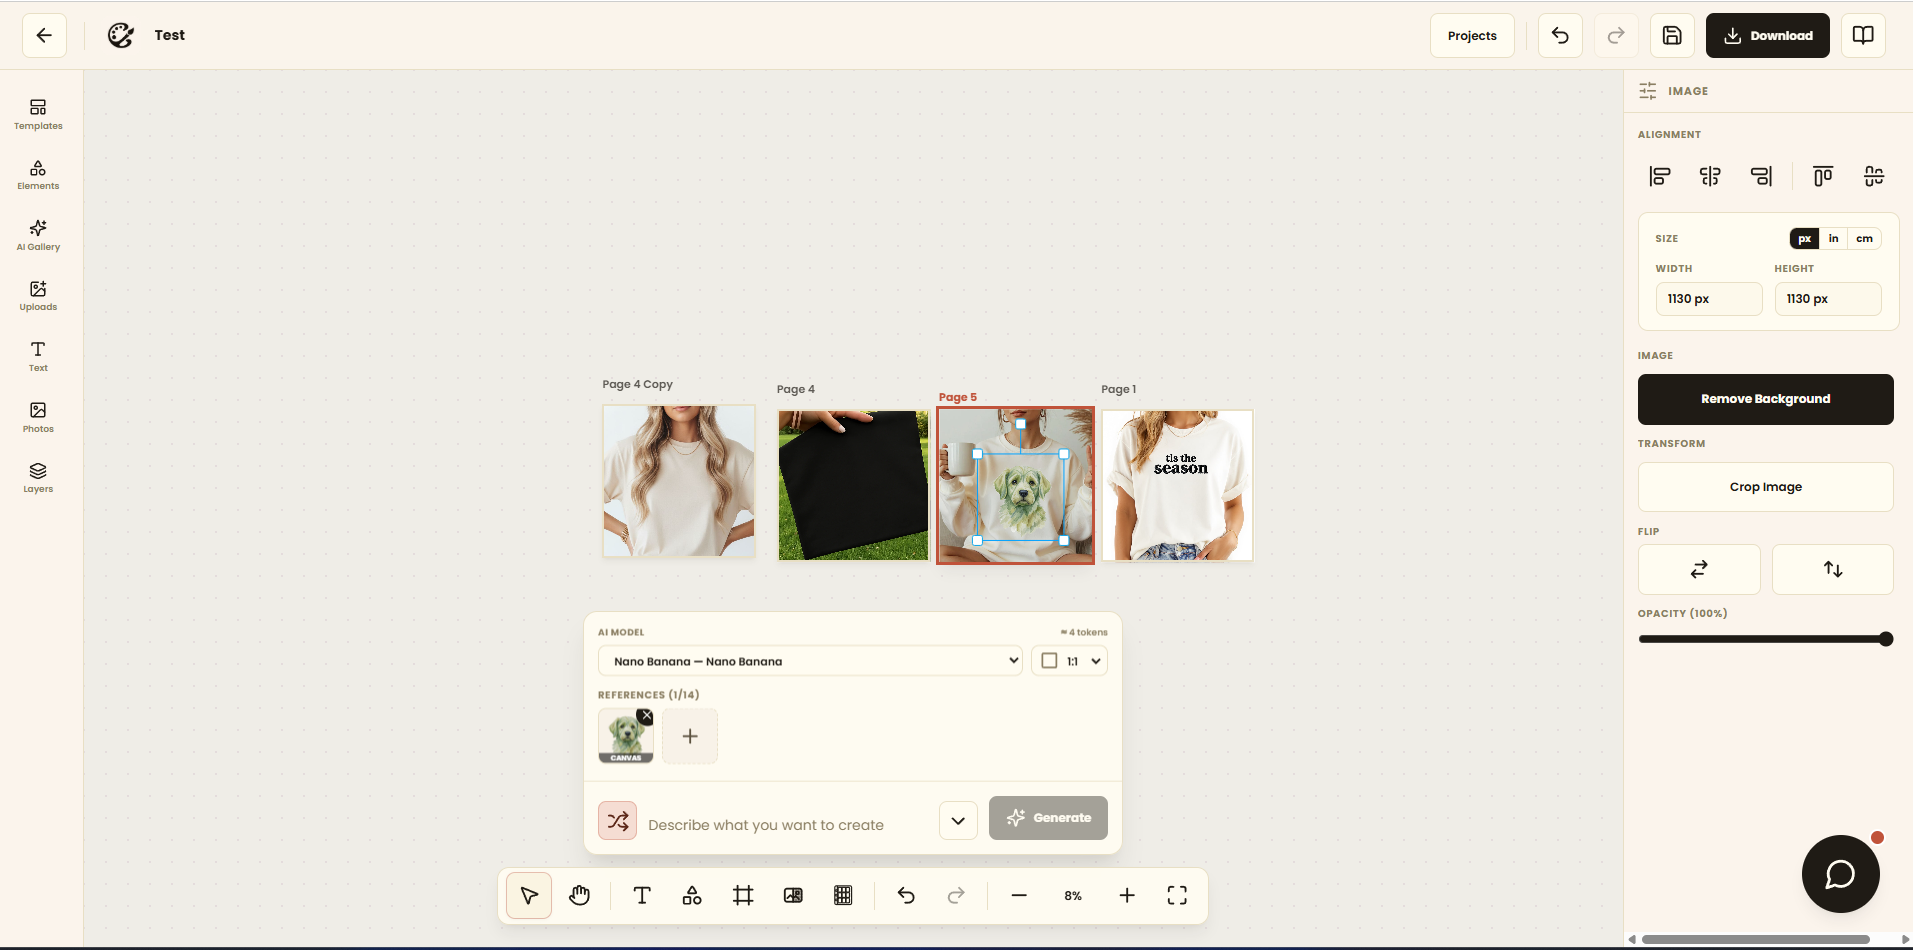
Task: Flip image vertically
Action: tap(1833, 569)
